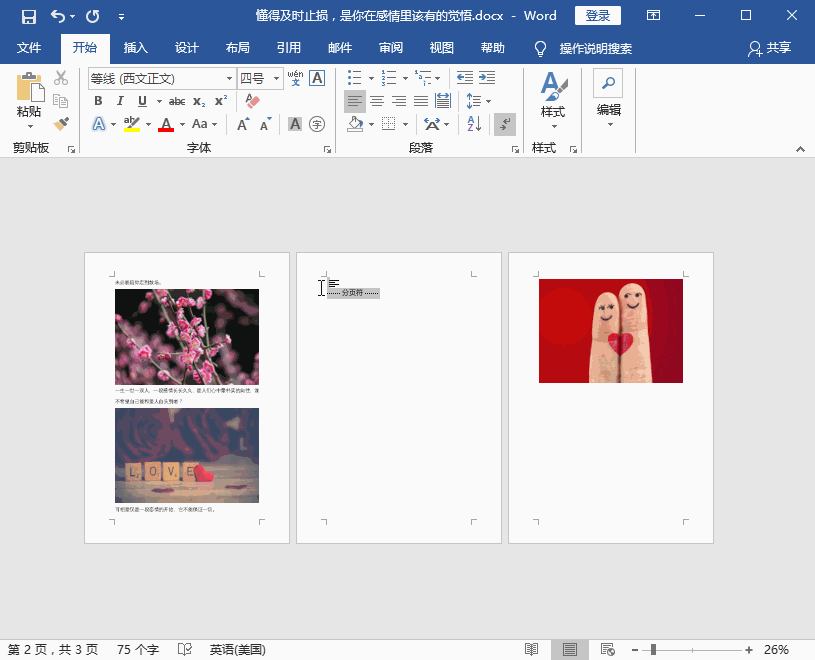Switch to the 插入 tab
This screenshot has height=660, width=815.
pyautogui.click(x=136, y=48)
